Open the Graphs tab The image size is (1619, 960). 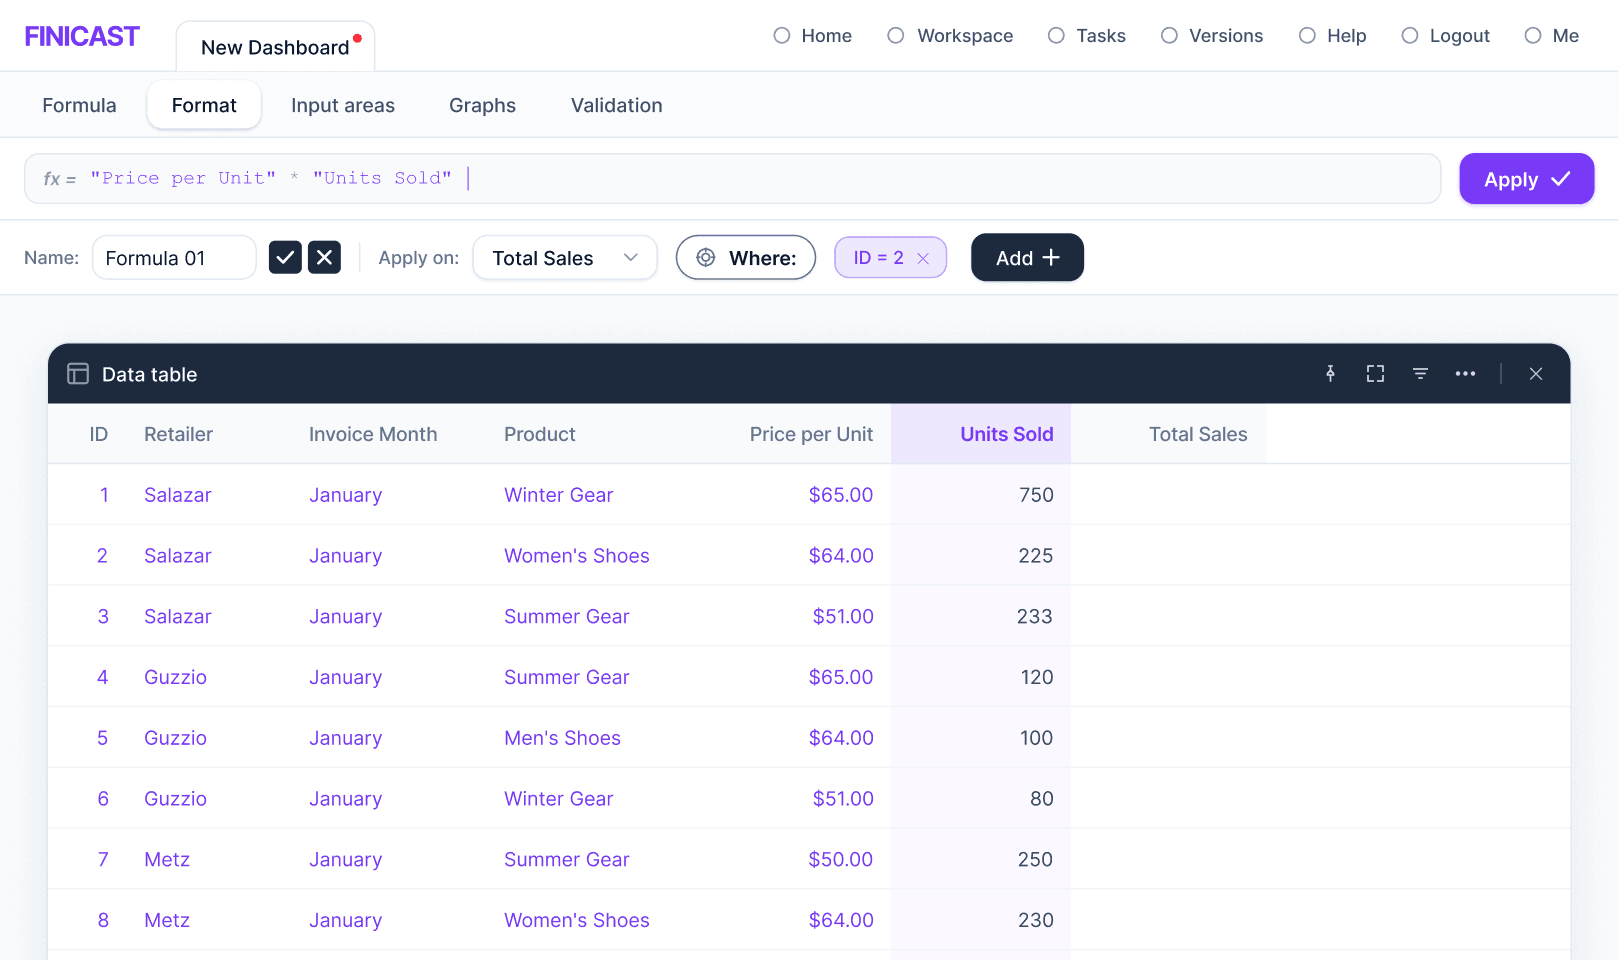(482, 105)
